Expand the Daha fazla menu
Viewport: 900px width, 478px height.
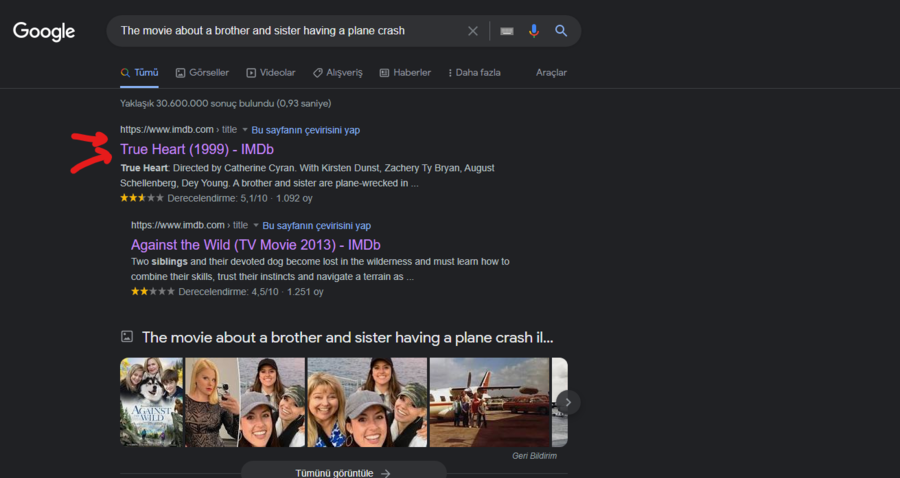coord(474,73)
